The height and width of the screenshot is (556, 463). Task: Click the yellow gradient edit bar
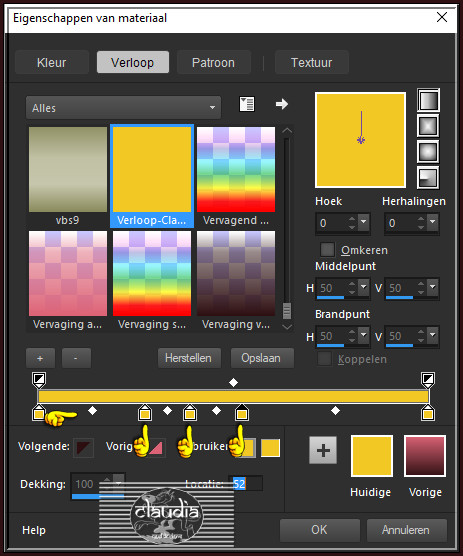(x=233, y=396)
